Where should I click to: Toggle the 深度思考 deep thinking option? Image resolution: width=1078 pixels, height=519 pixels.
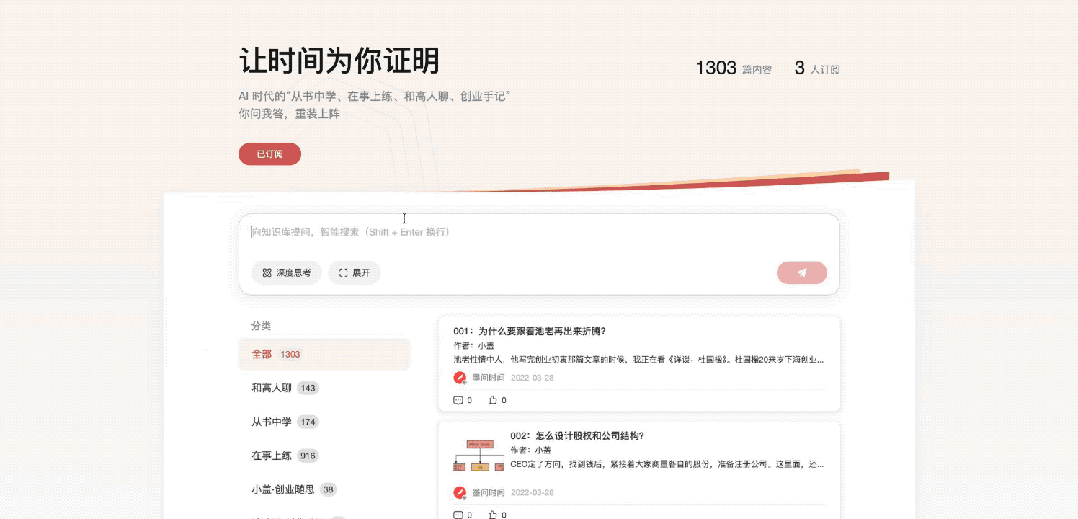287,273
